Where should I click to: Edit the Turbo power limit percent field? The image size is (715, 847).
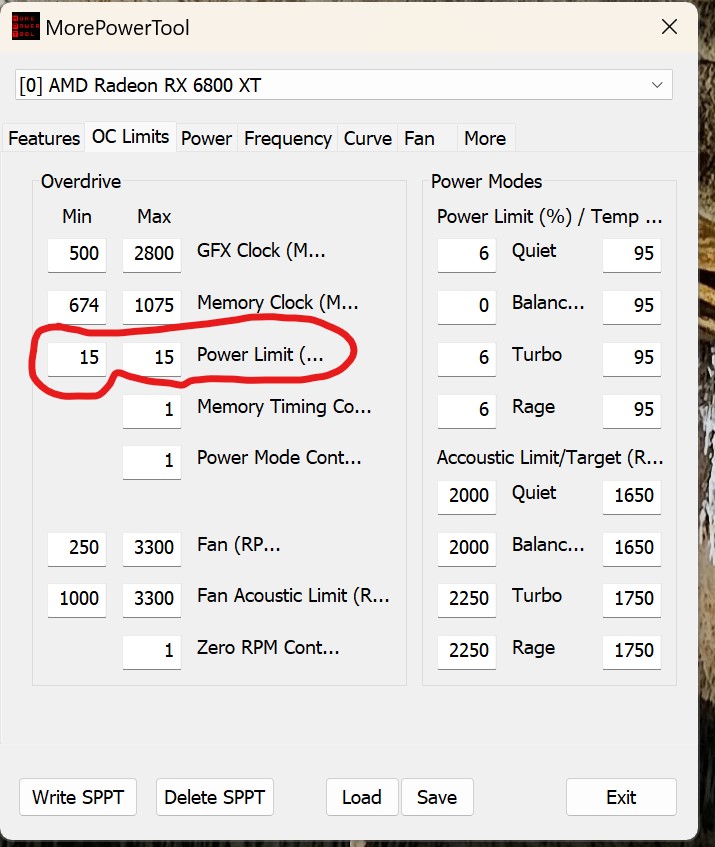click(467, 357)
